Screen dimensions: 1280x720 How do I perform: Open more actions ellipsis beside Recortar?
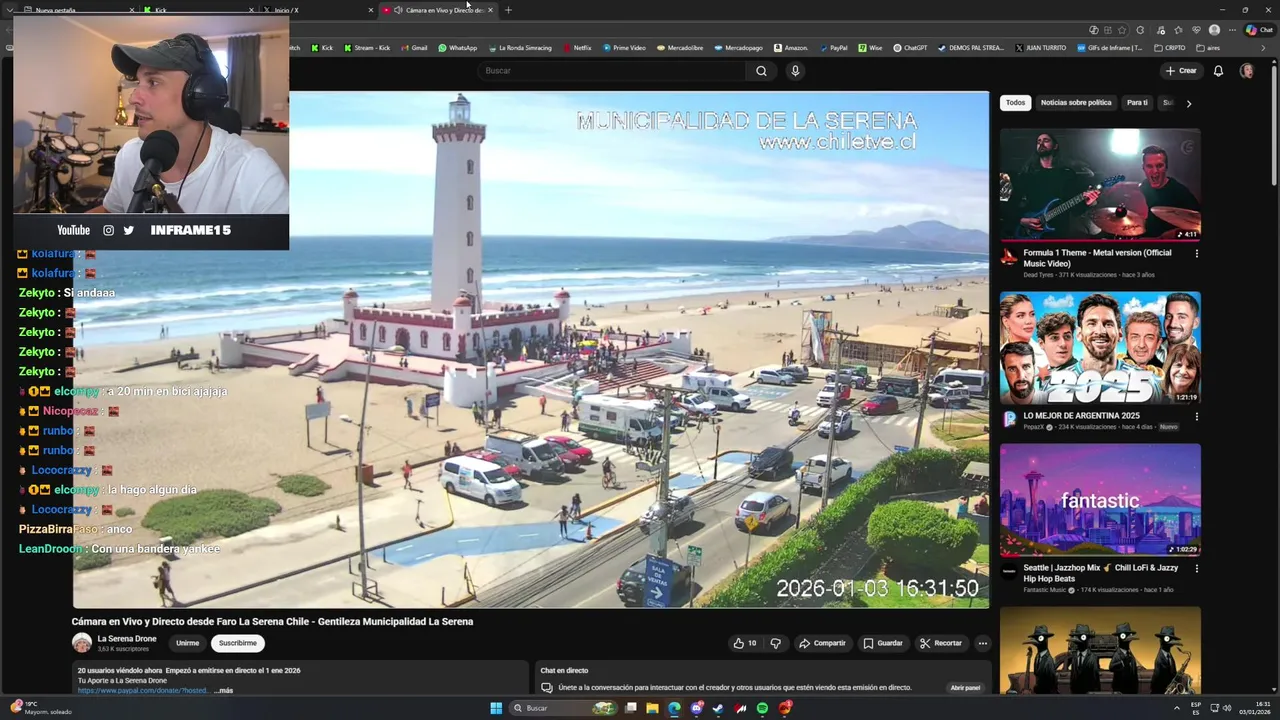(983, 643)
